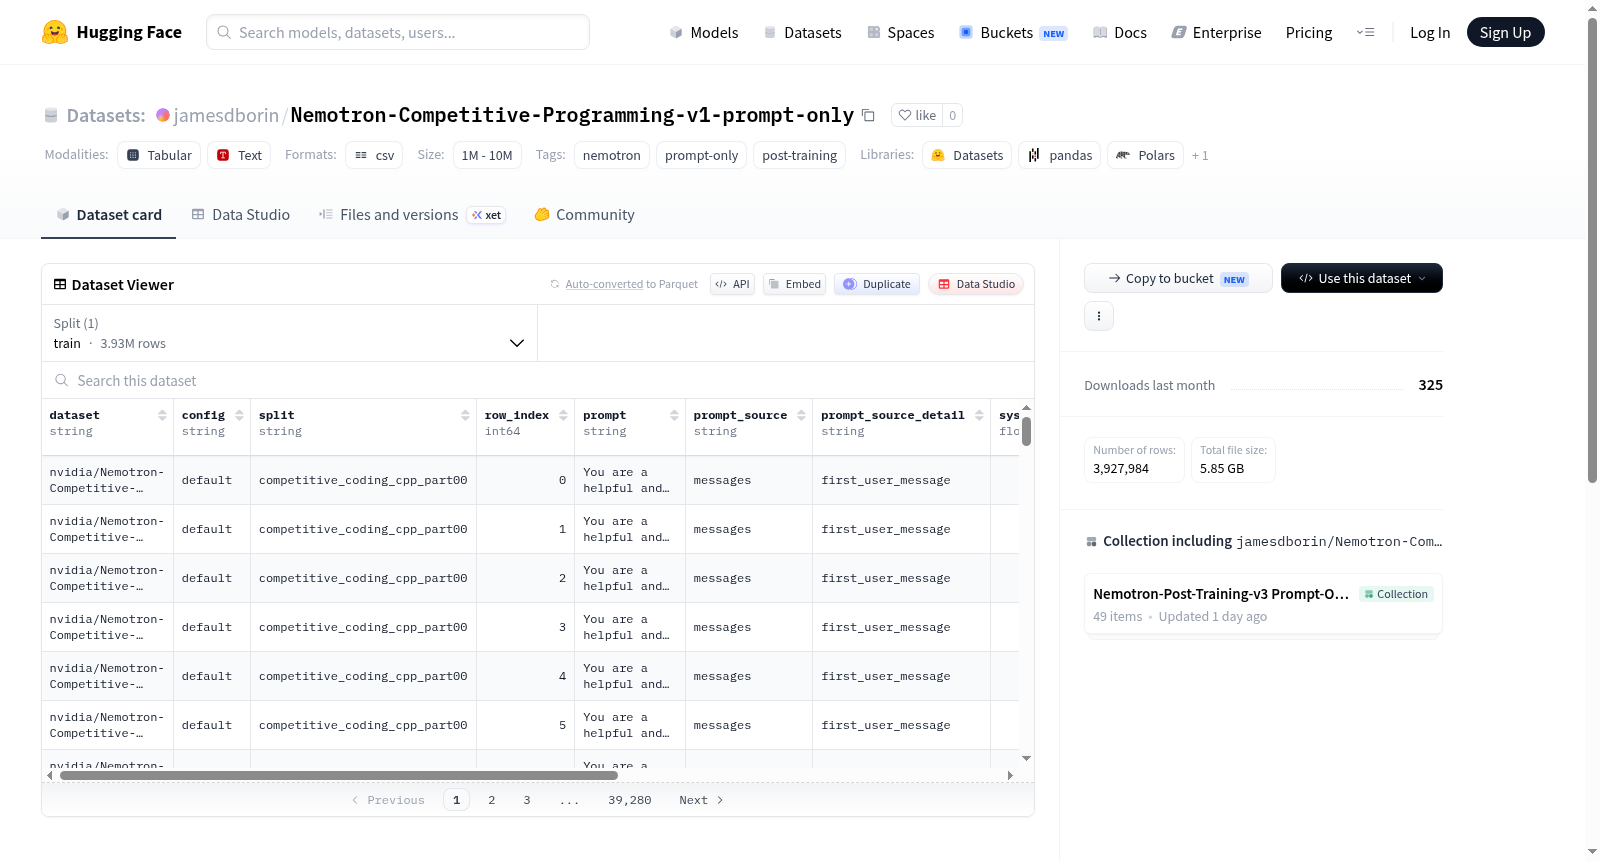Screen dimensions: 1600x861
Task: Select the csv format tag
Action: [x=374, y=155]
